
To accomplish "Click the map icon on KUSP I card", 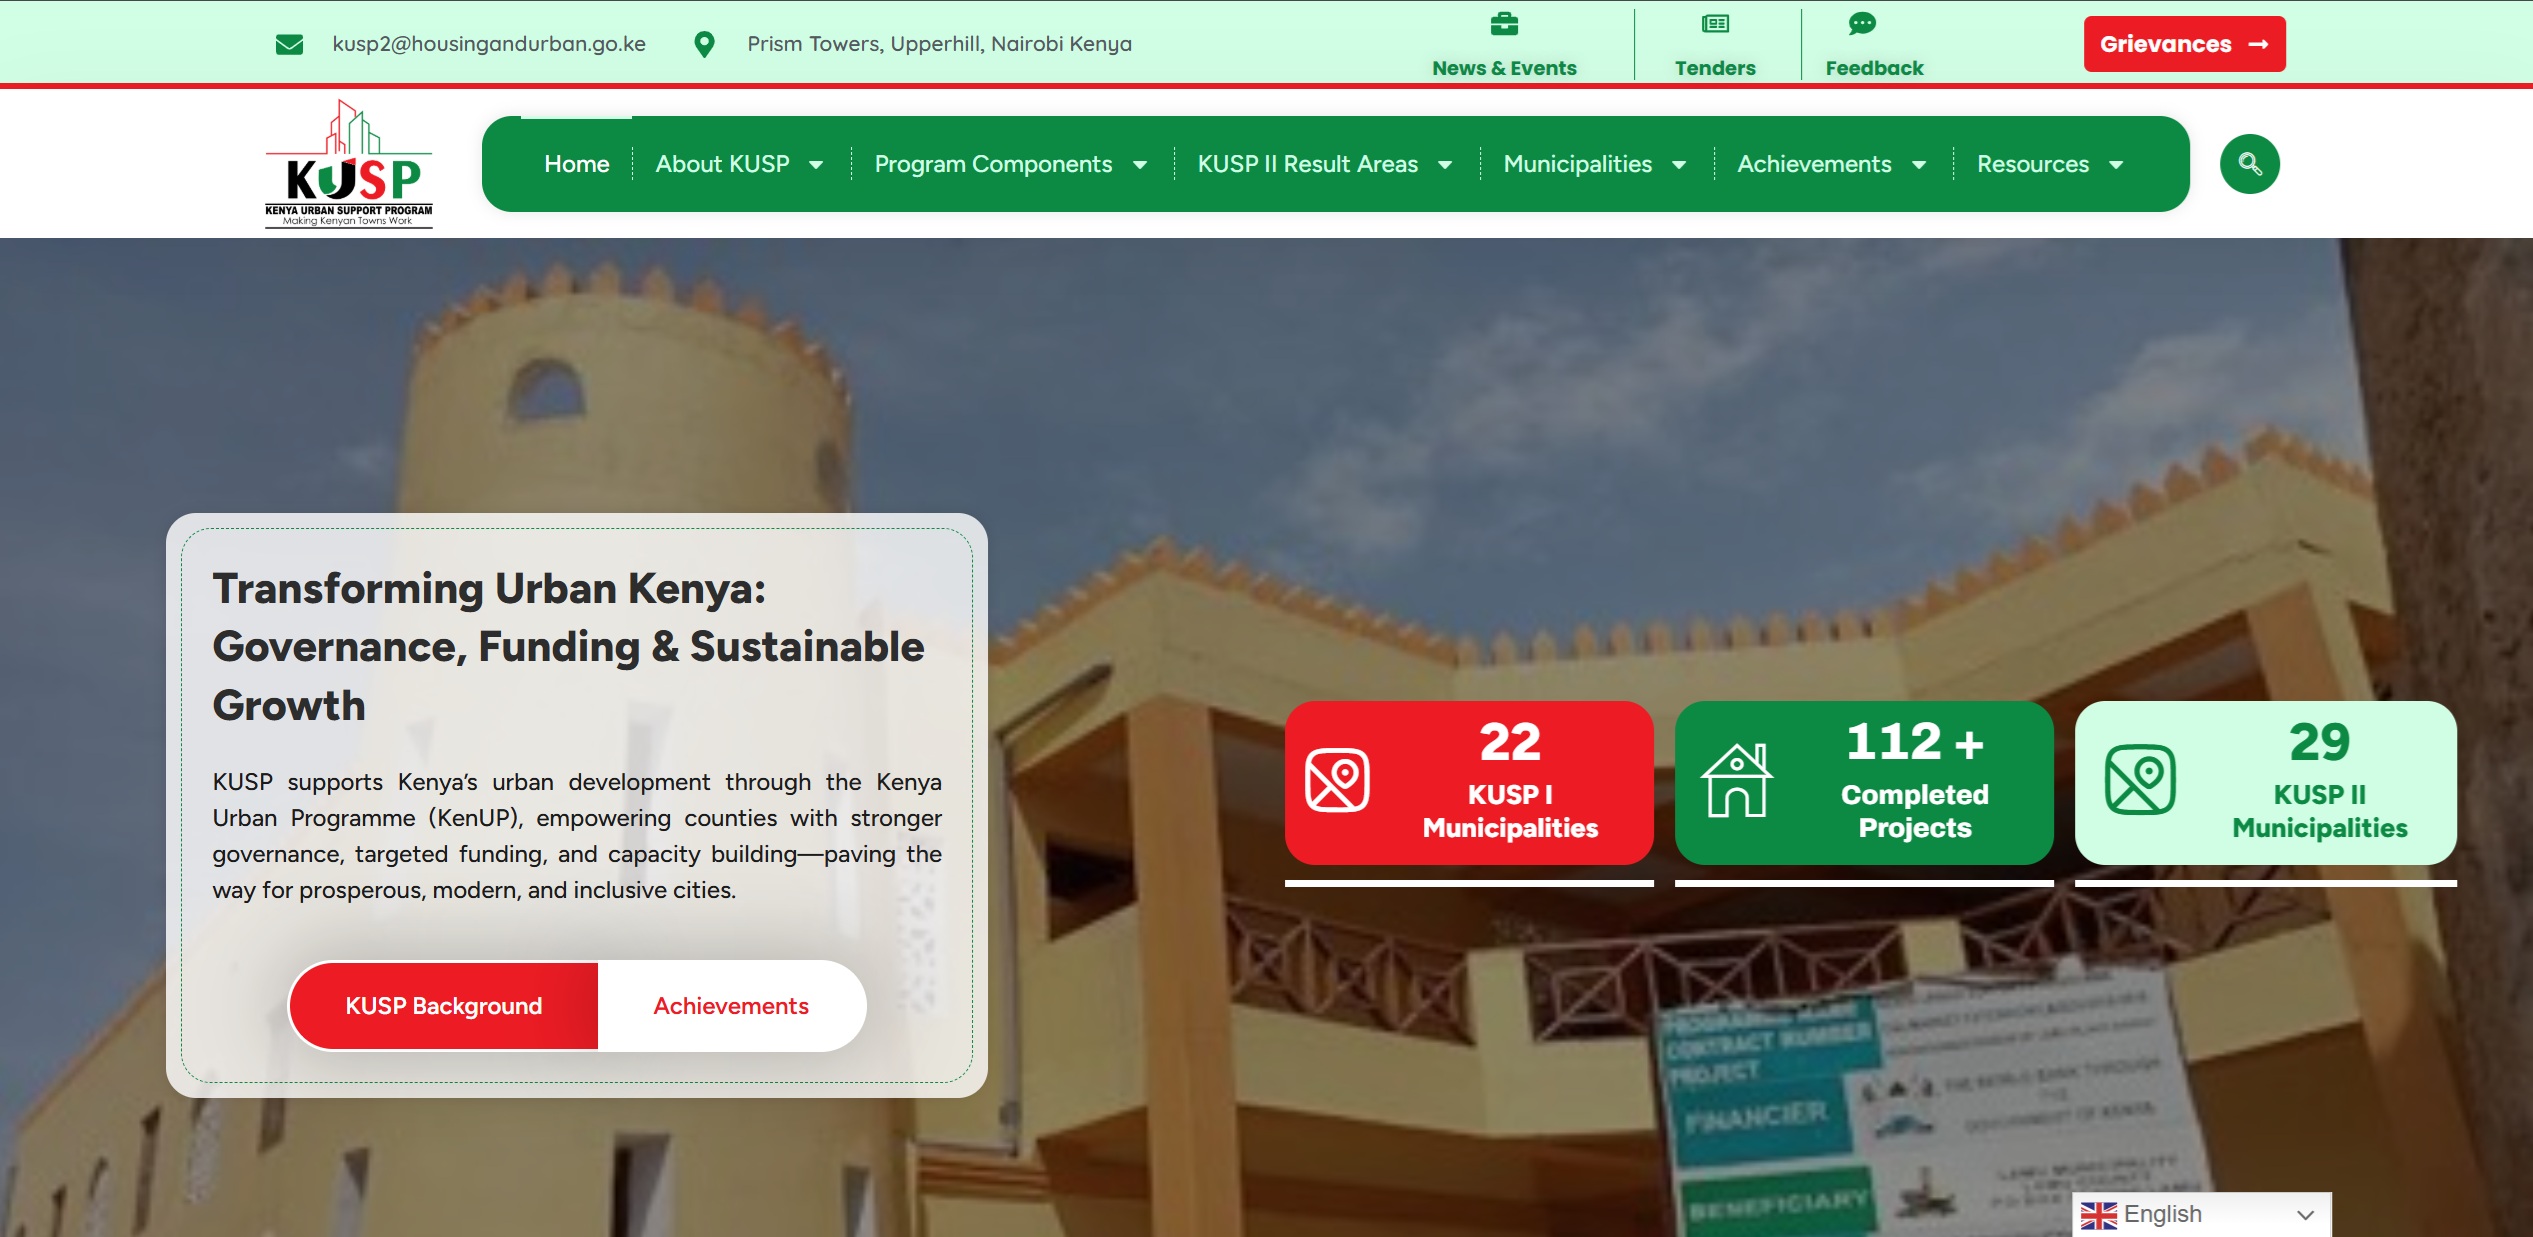I will pos(1337,781).
